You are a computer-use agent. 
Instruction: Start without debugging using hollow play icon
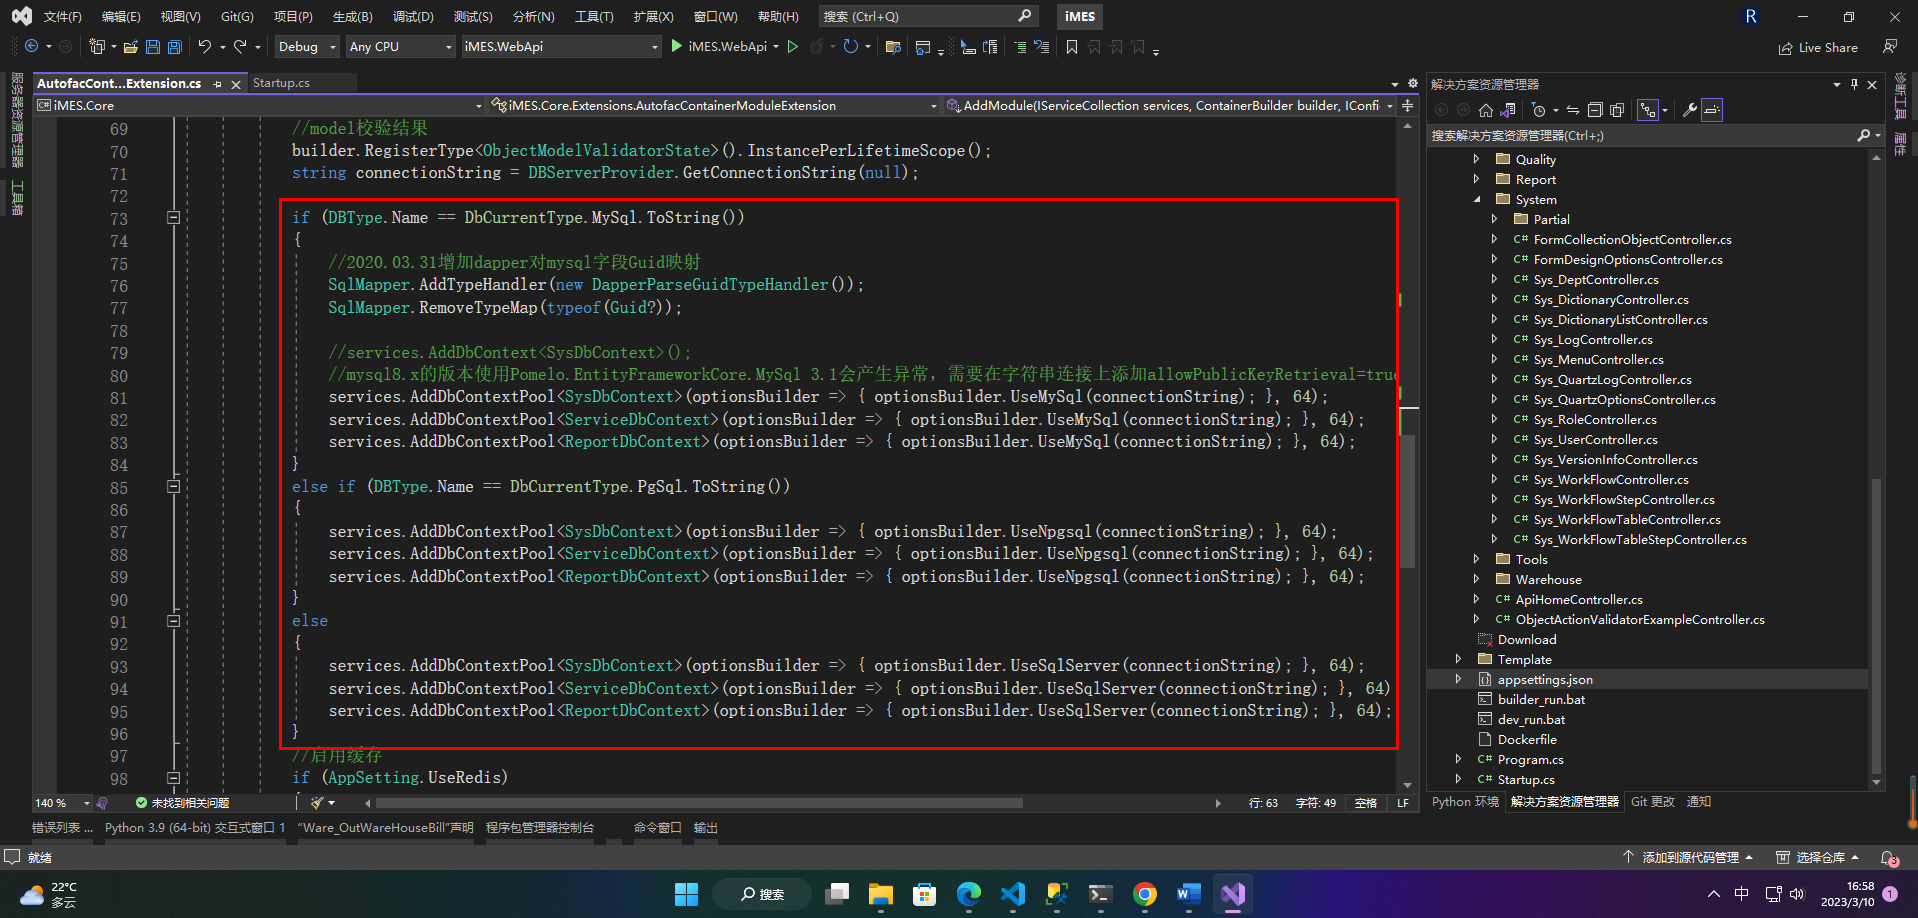coord(793,46)
